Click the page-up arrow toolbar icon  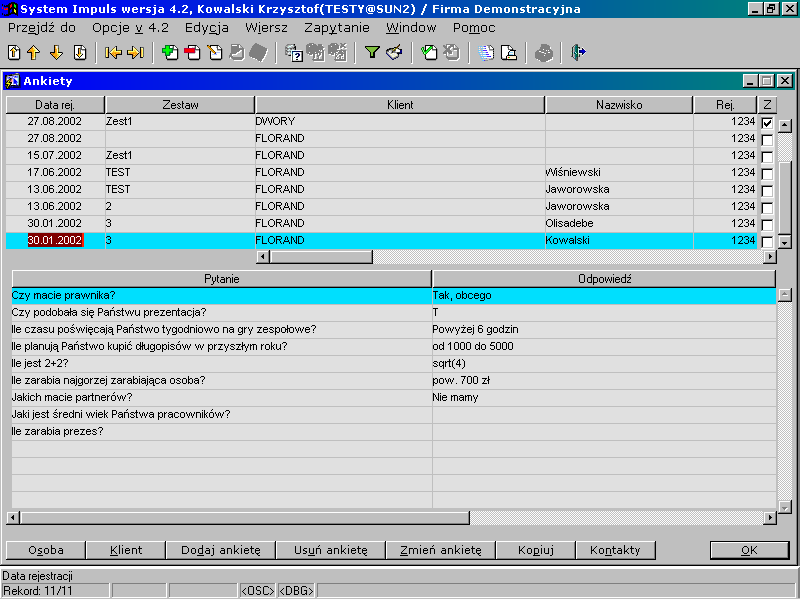(x=14, y=53)
